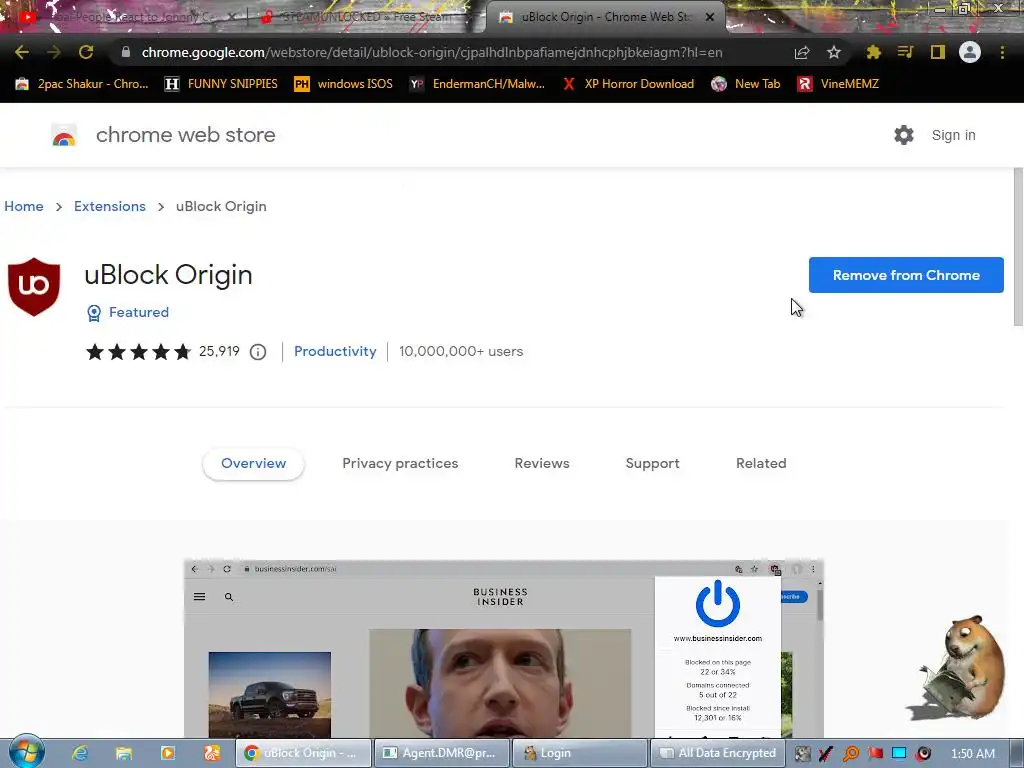This screenshot has height=768, width=1024.
Task: Open the Support tab
Action: click(x=652, y=464)
